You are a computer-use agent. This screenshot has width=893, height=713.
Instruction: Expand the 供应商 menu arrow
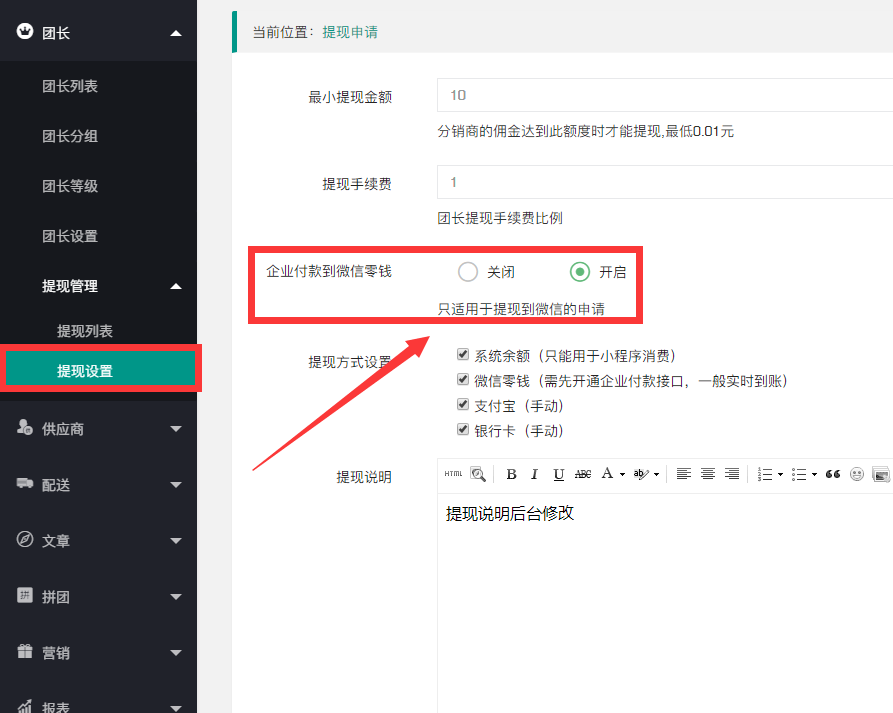pyautogui.click(x=176, y=429)
